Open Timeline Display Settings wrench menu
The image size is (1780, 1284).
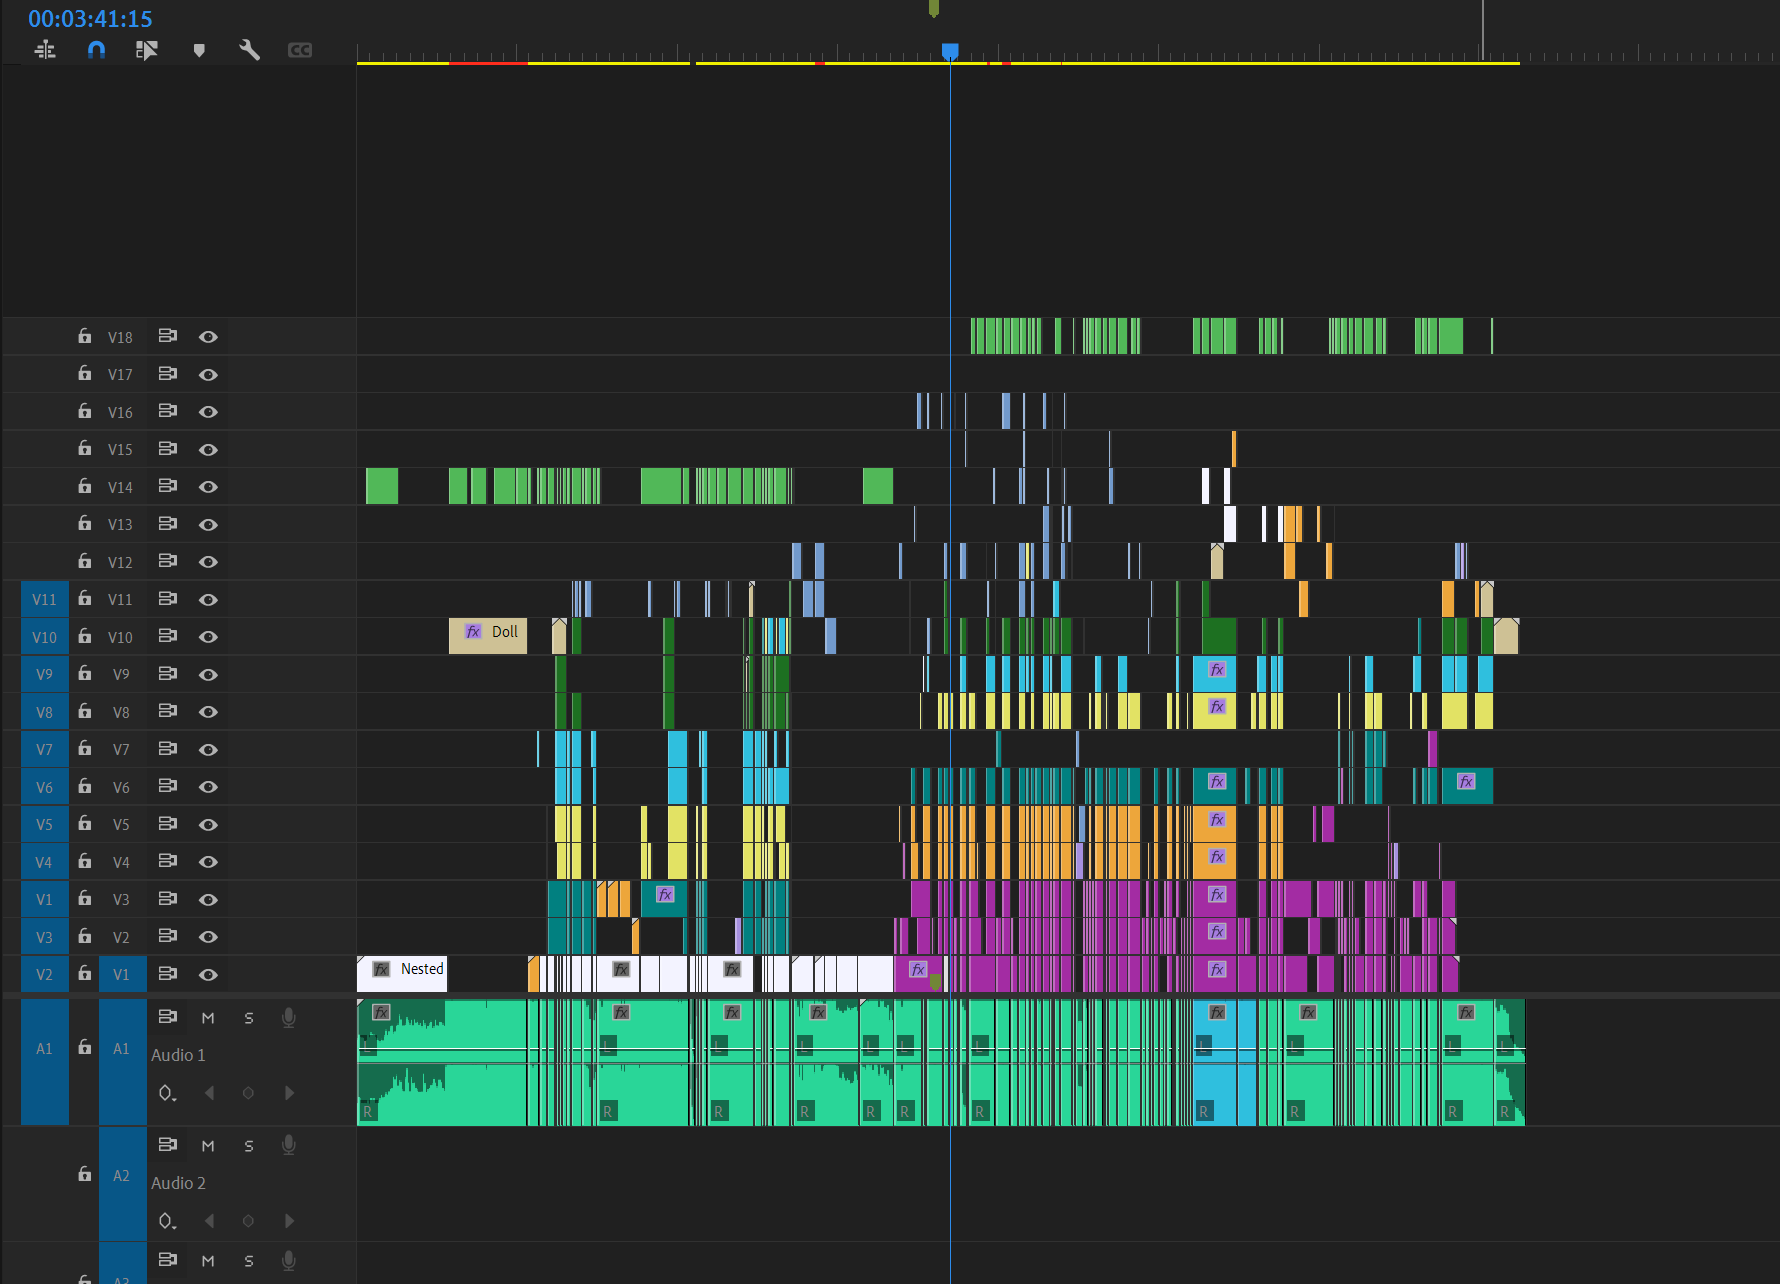coord(249,50)
